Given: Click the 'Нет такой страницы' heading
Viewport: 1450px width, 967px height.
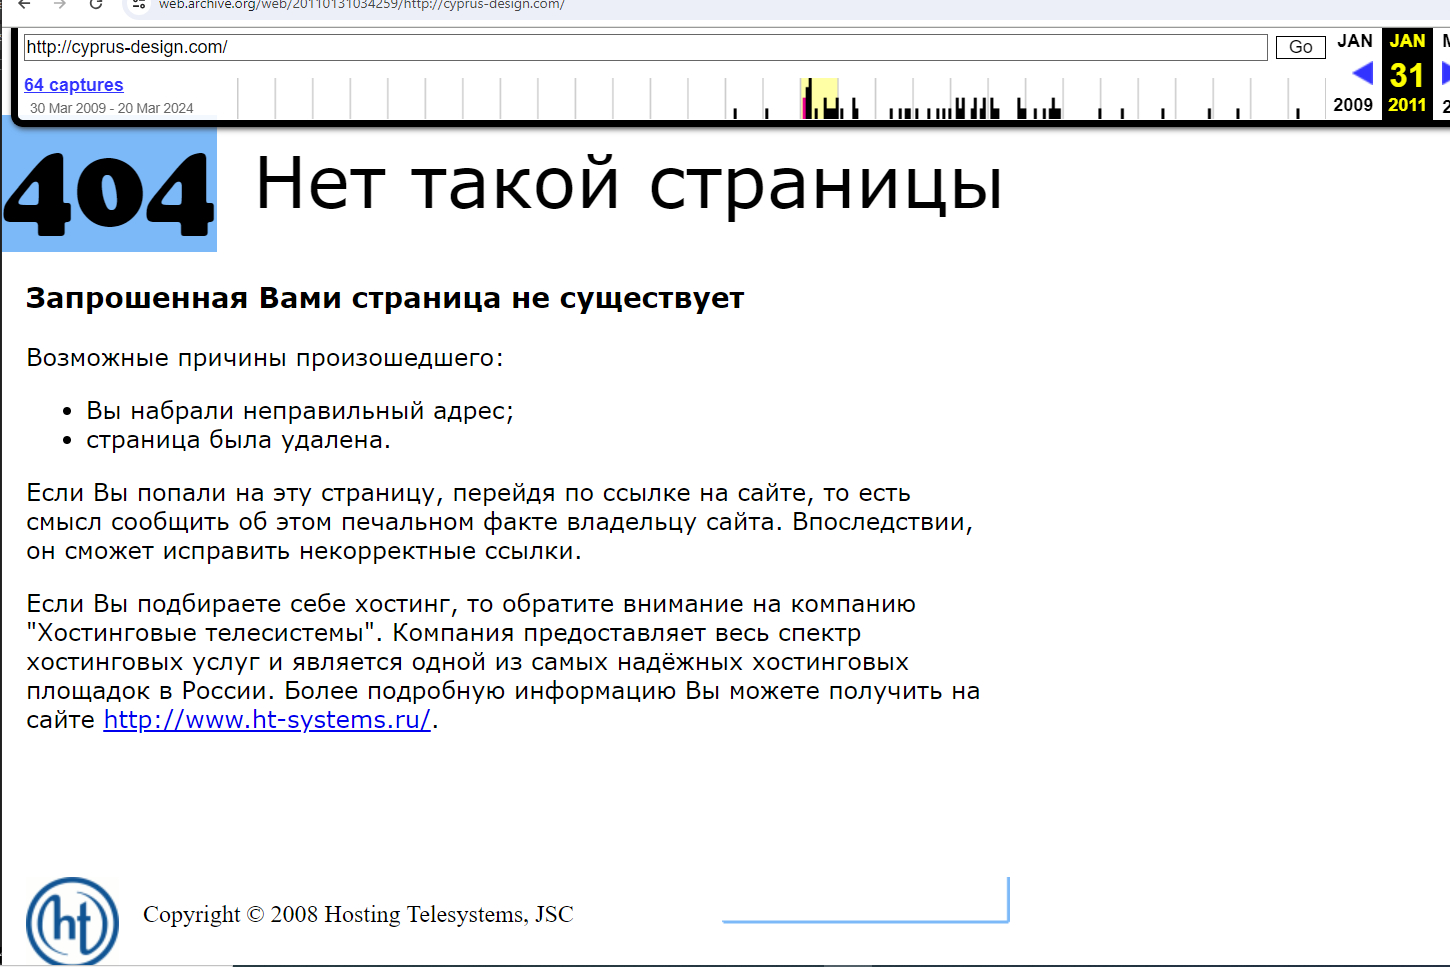Looking at the screenshot, I should tap(628, 184).
